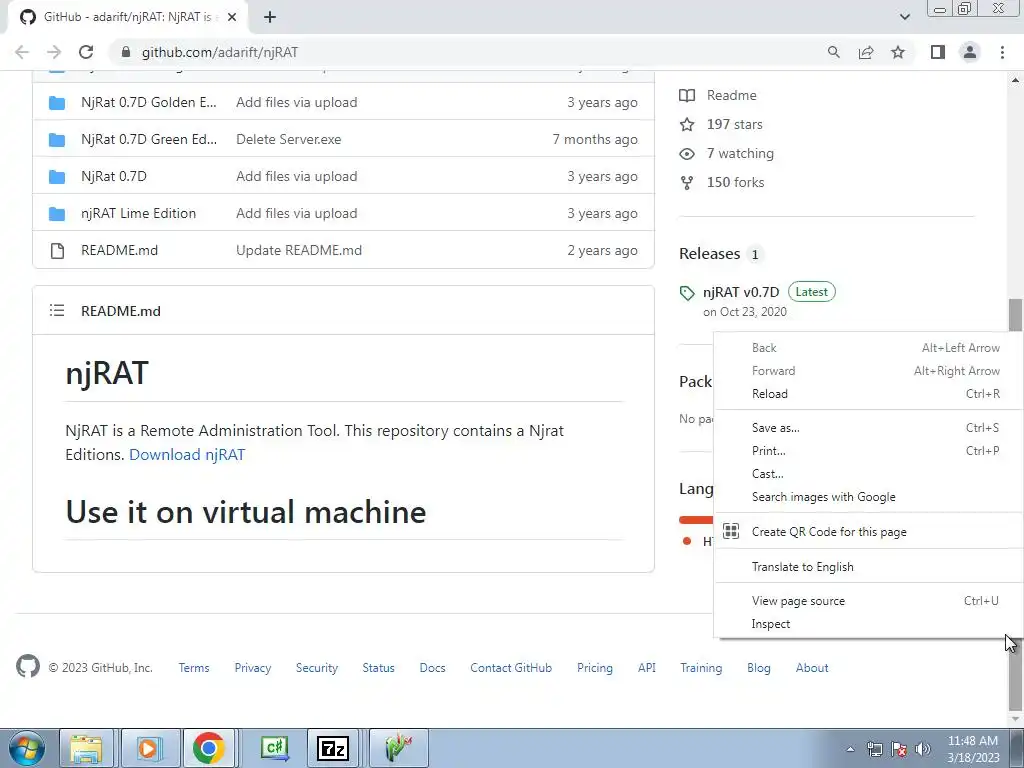
Task: View the 197 stars link
Action: pos(721,125)
